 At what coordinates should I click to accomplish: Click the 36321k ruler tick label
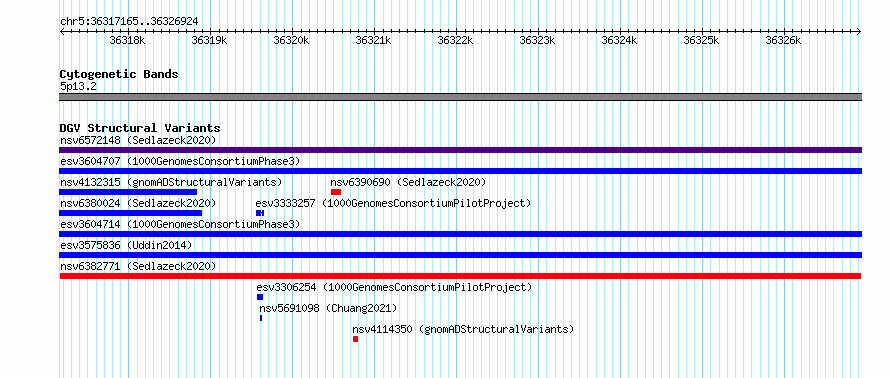click(x=373, y=40)
